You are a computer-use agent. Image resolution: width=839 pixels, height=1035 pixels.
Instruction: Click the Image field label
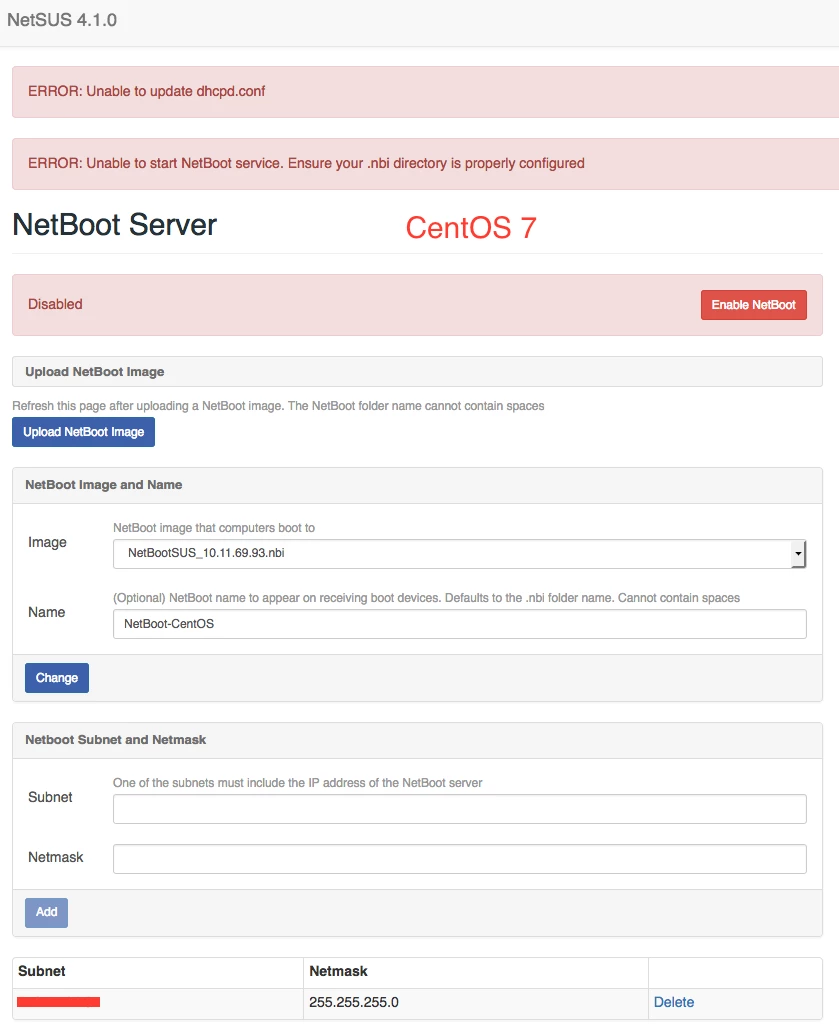(47, 542)
